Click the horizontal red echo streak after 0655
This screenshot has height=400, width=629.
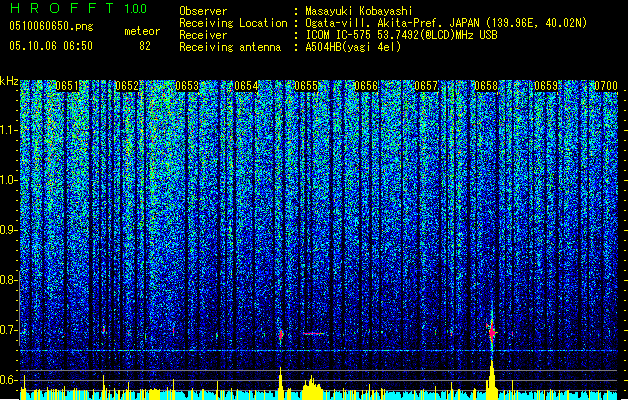coord(313,333)
